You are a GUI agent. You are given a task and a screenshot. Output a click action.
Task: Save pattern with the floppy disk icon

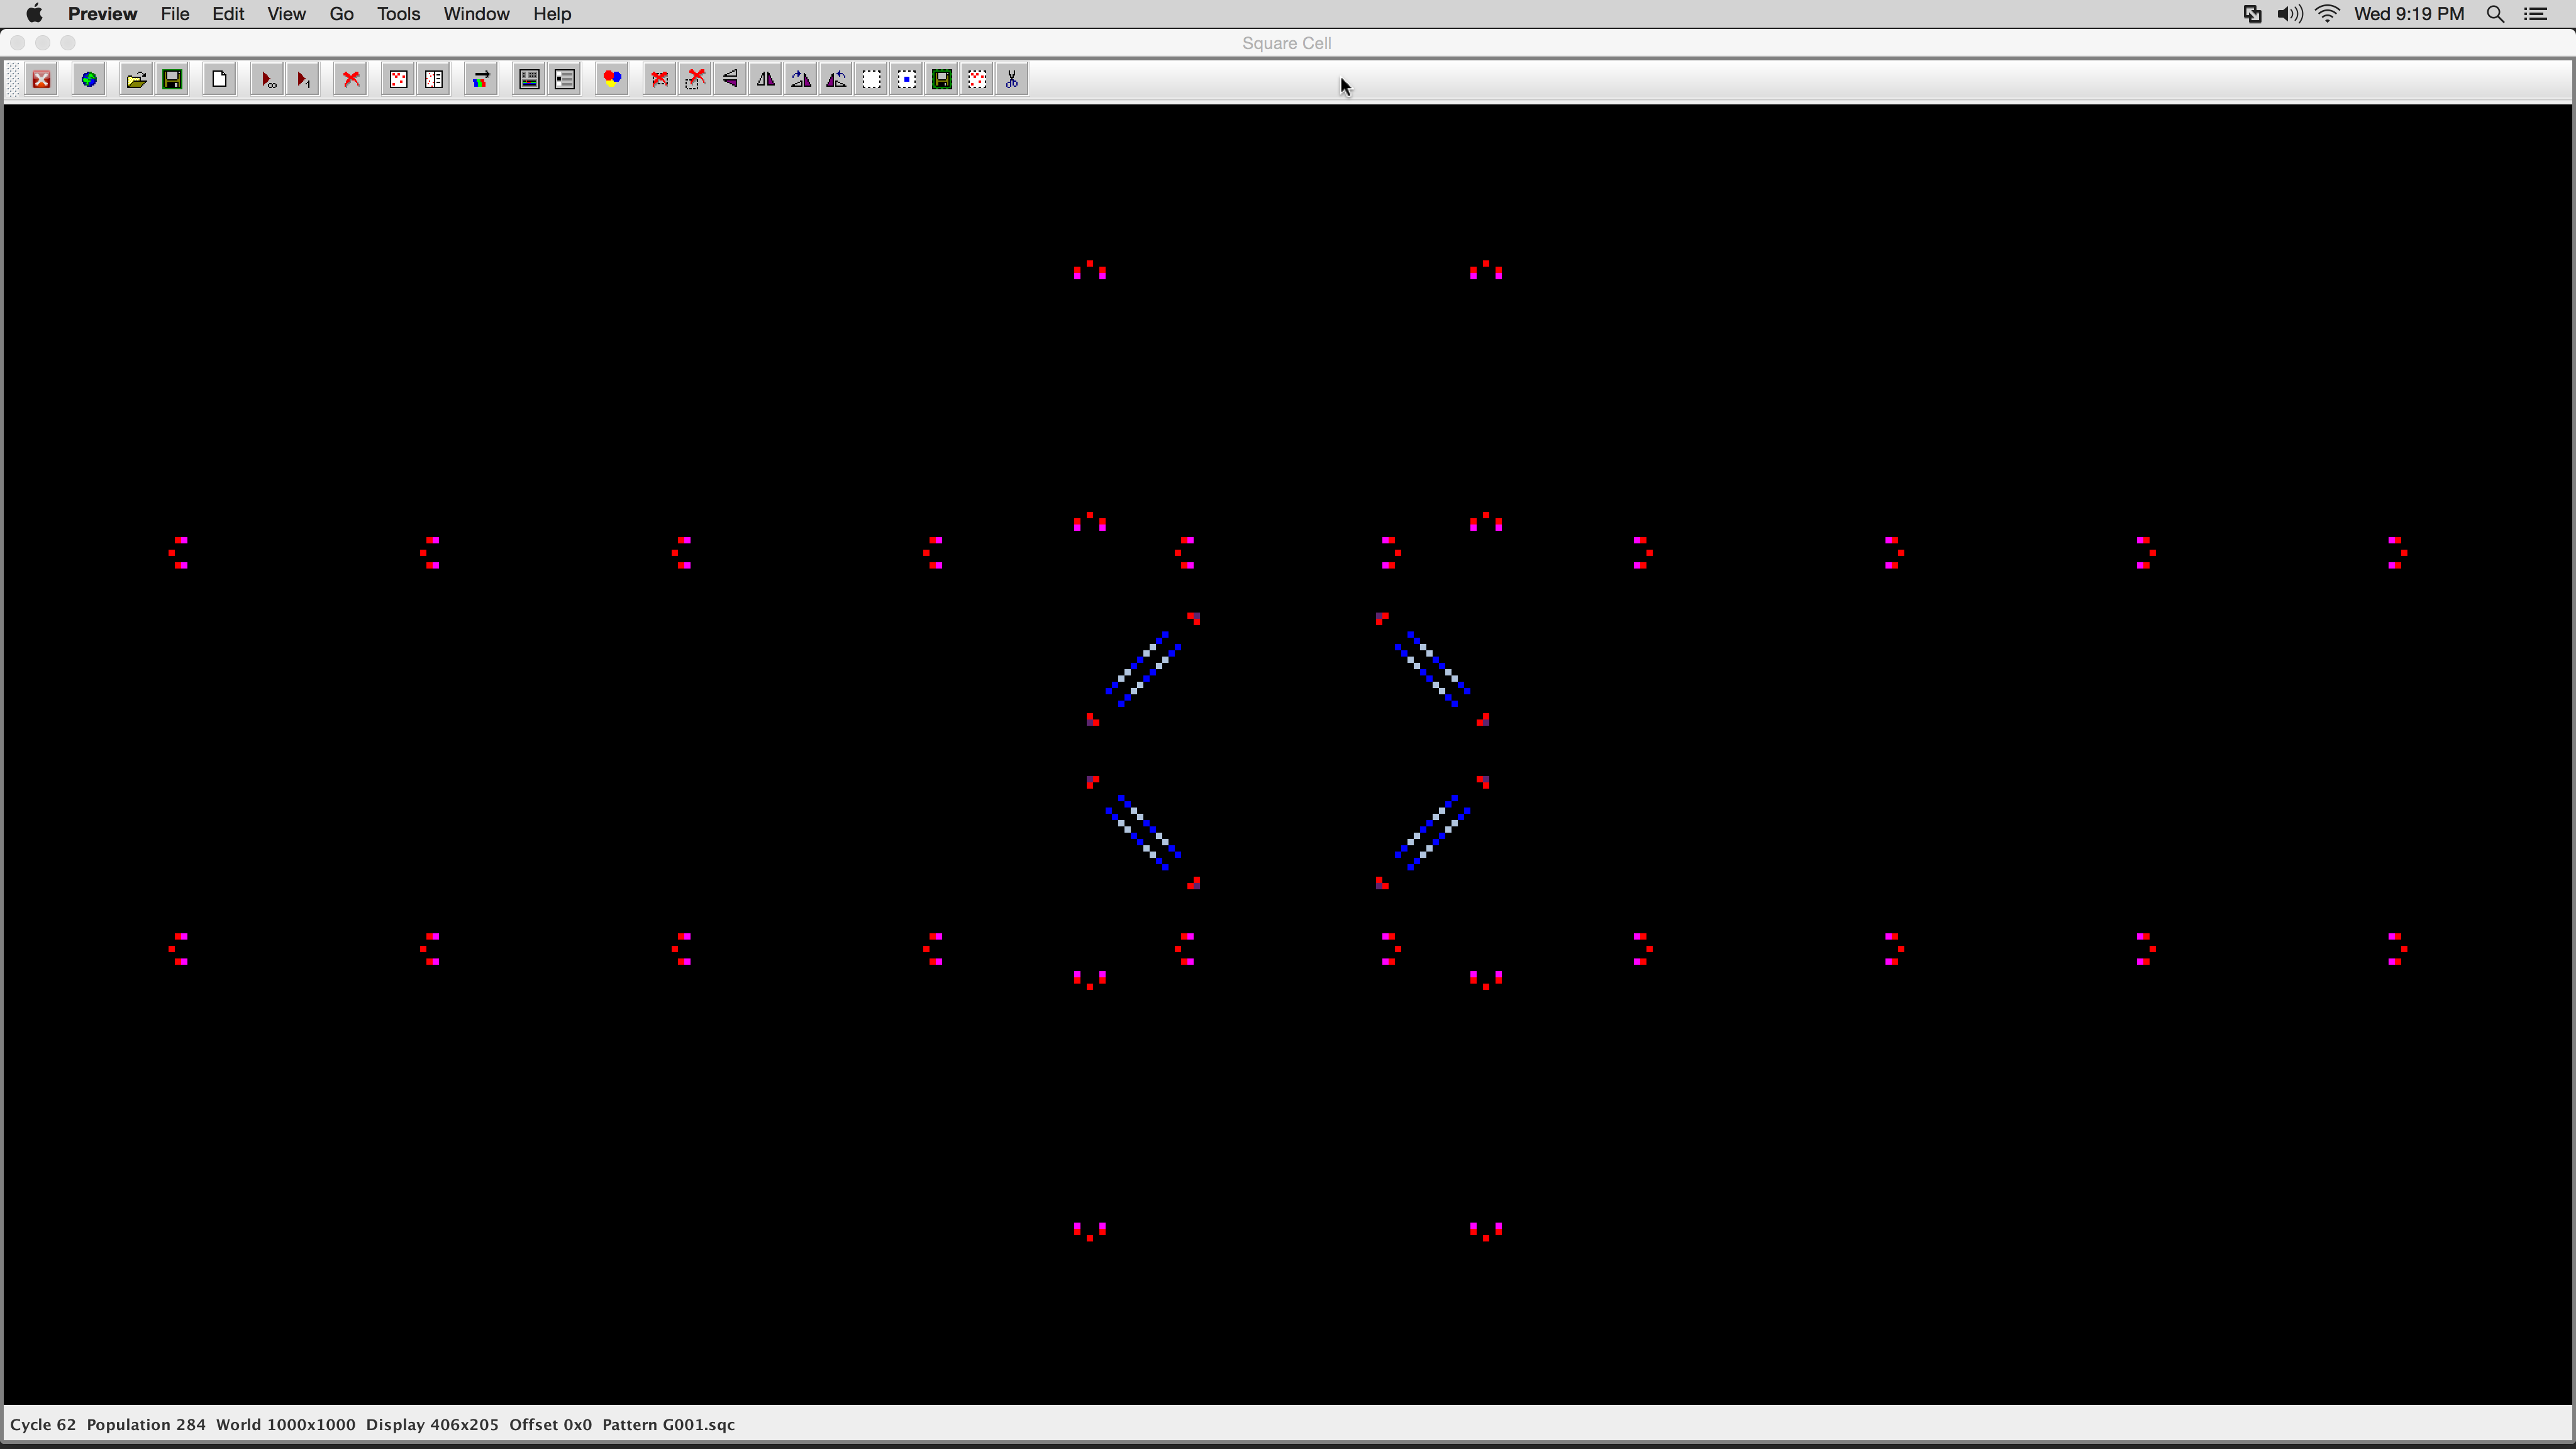(x=172, y=80)
